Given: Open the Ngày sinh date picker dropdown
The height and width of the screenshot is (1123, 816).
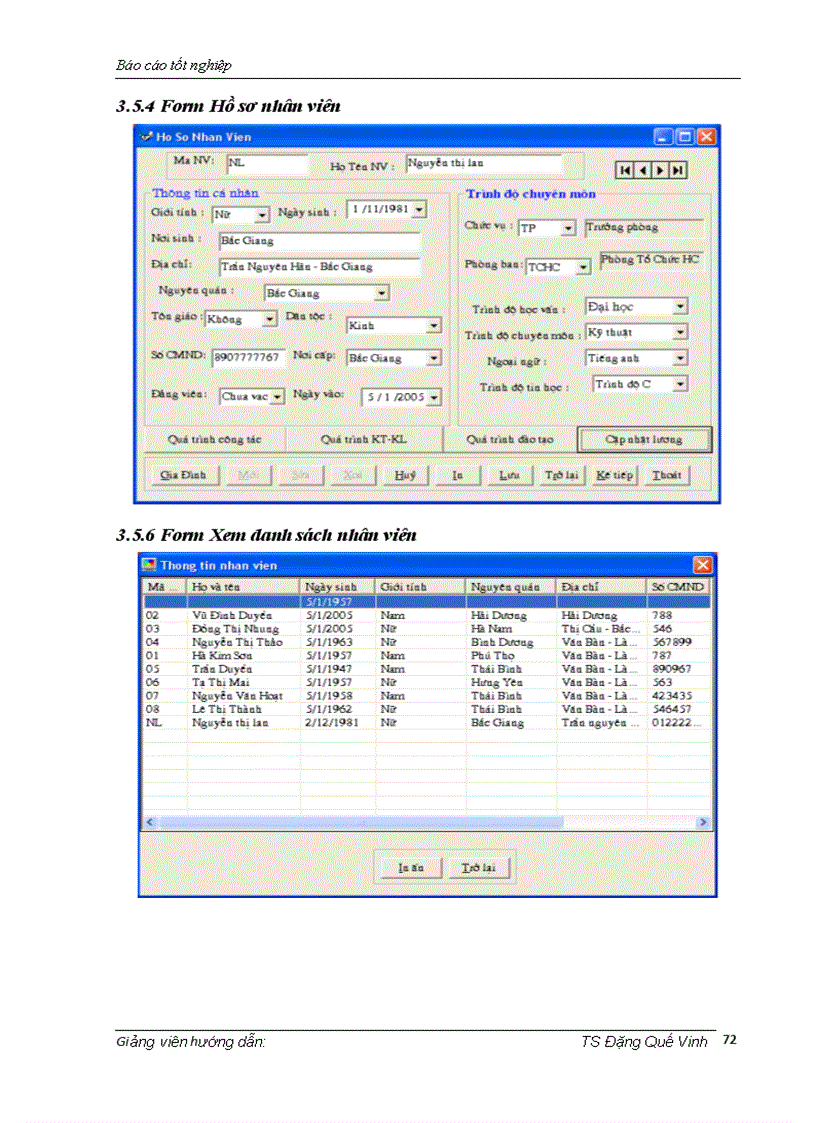Looking at the screenshot, I should tap(420, 209).
